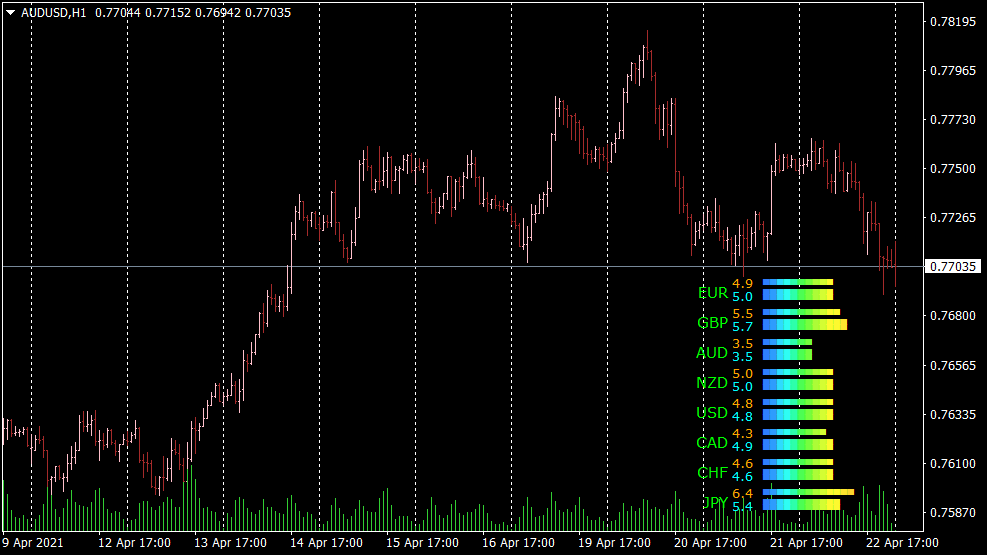Screen dimensions: 987x555
Task: Click the AUD currency label
Action: 712,353
